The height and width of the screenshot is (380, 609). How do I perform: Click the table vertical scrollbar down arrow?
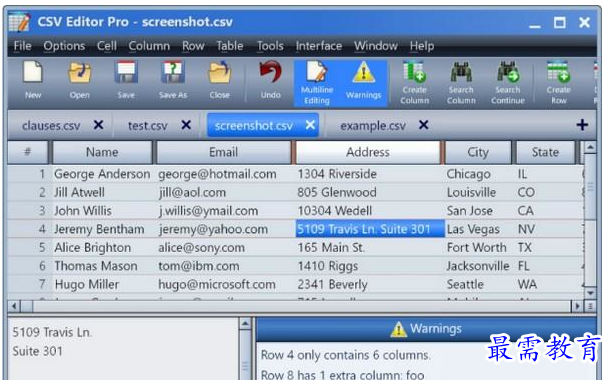[590, 293]
